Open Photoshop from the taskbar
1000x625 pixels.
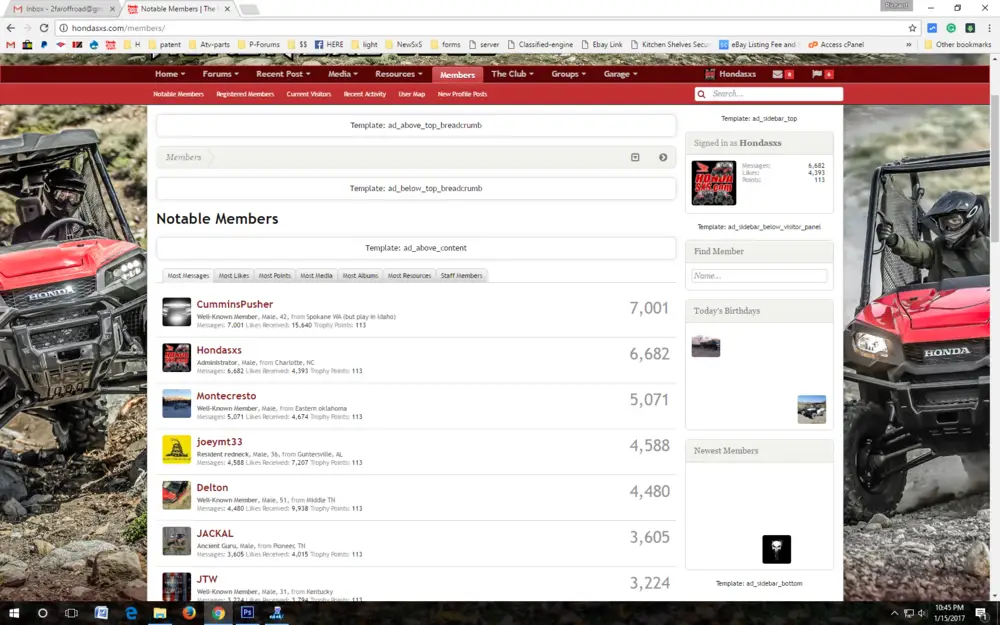(247, 613)
